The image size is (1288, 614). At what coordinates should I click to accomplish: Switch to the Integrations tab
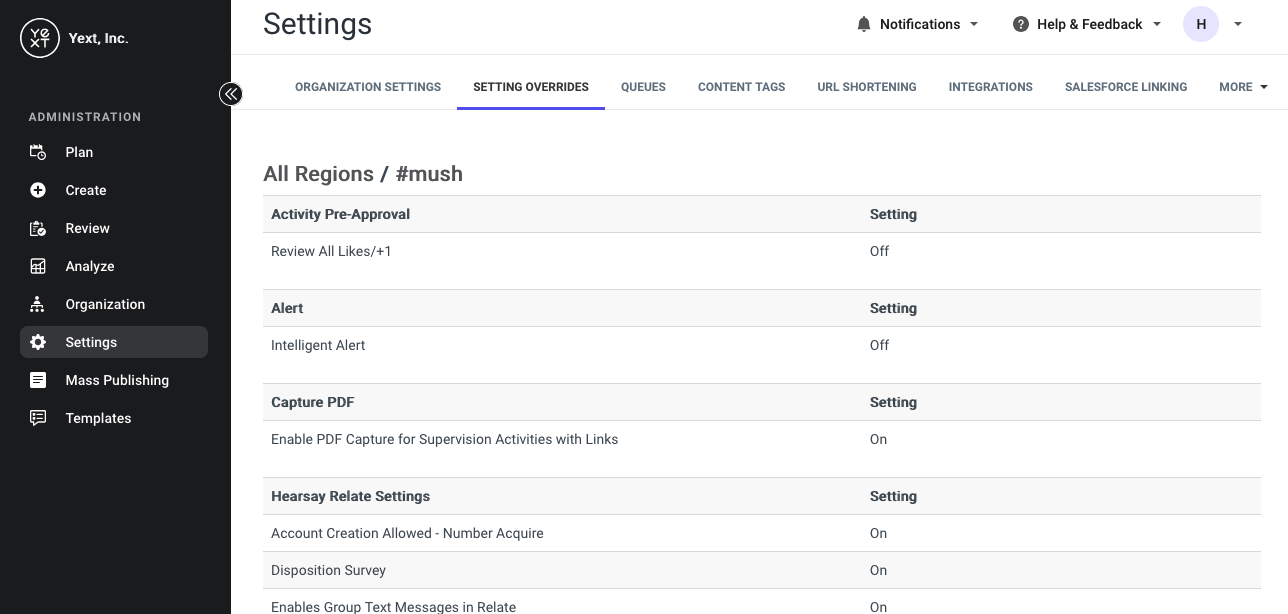pyautogui.click(x=991, y=87)
